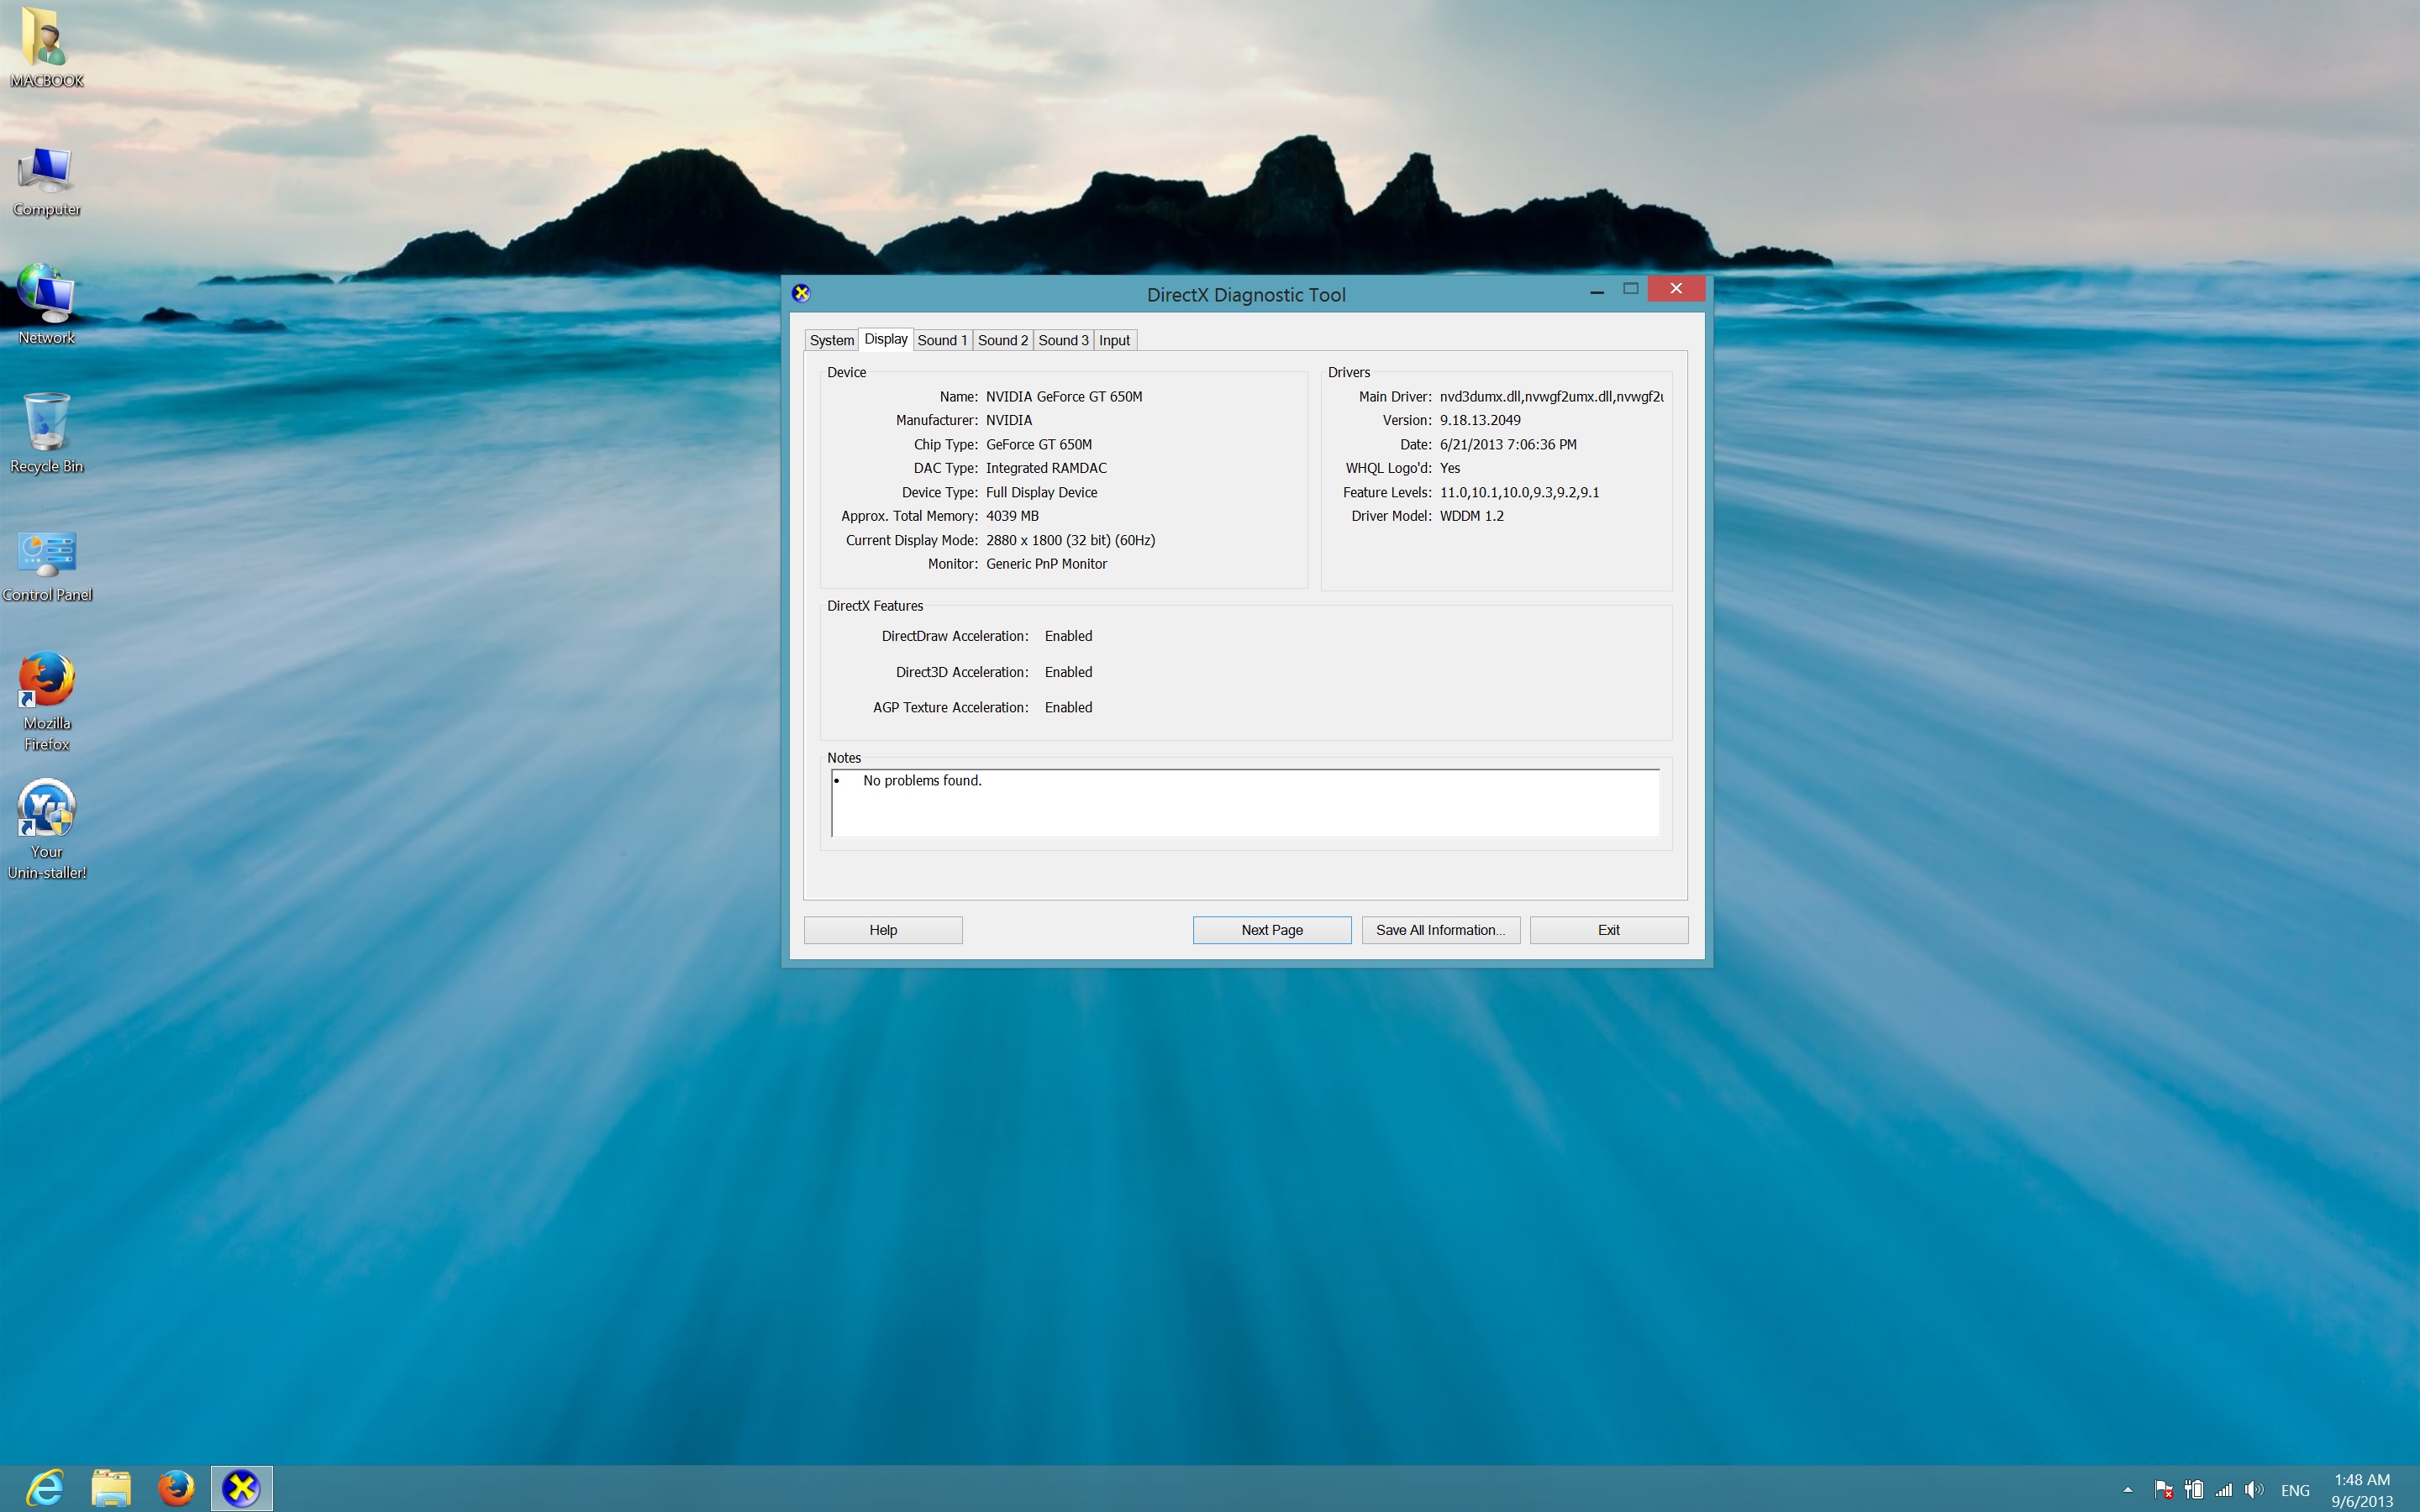This screenshot has height=1512, width=2420.
Task: Click Save All Information button
Action: tap(1440, 930)
